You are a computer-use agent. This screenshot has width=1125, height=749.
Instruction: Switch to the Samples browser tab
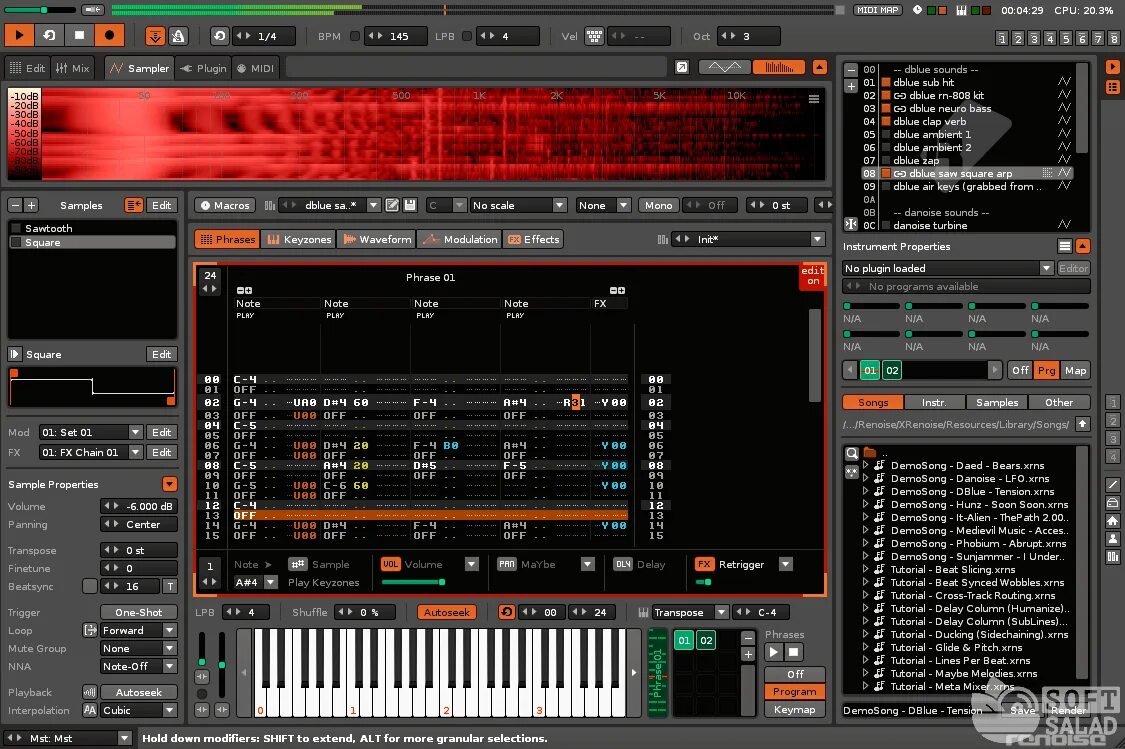click(x=997, y=402)
